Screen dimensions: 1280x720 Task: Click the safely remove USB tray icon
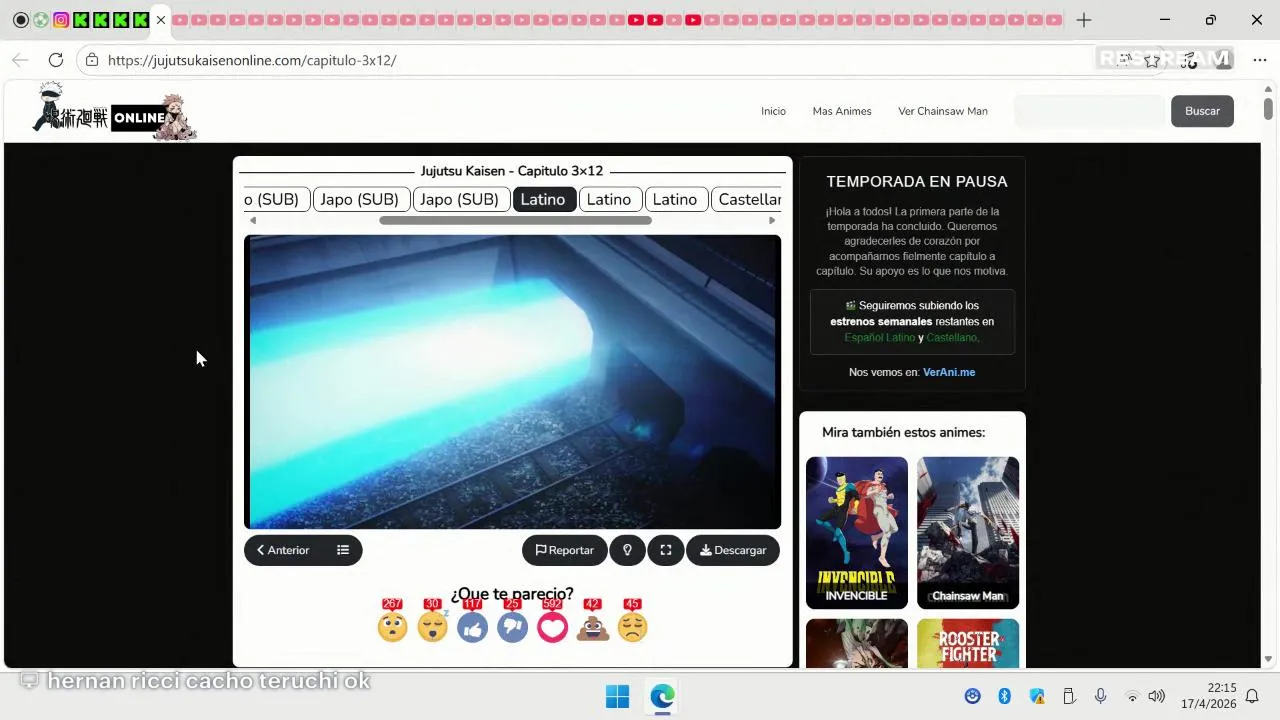(1068, 696)
